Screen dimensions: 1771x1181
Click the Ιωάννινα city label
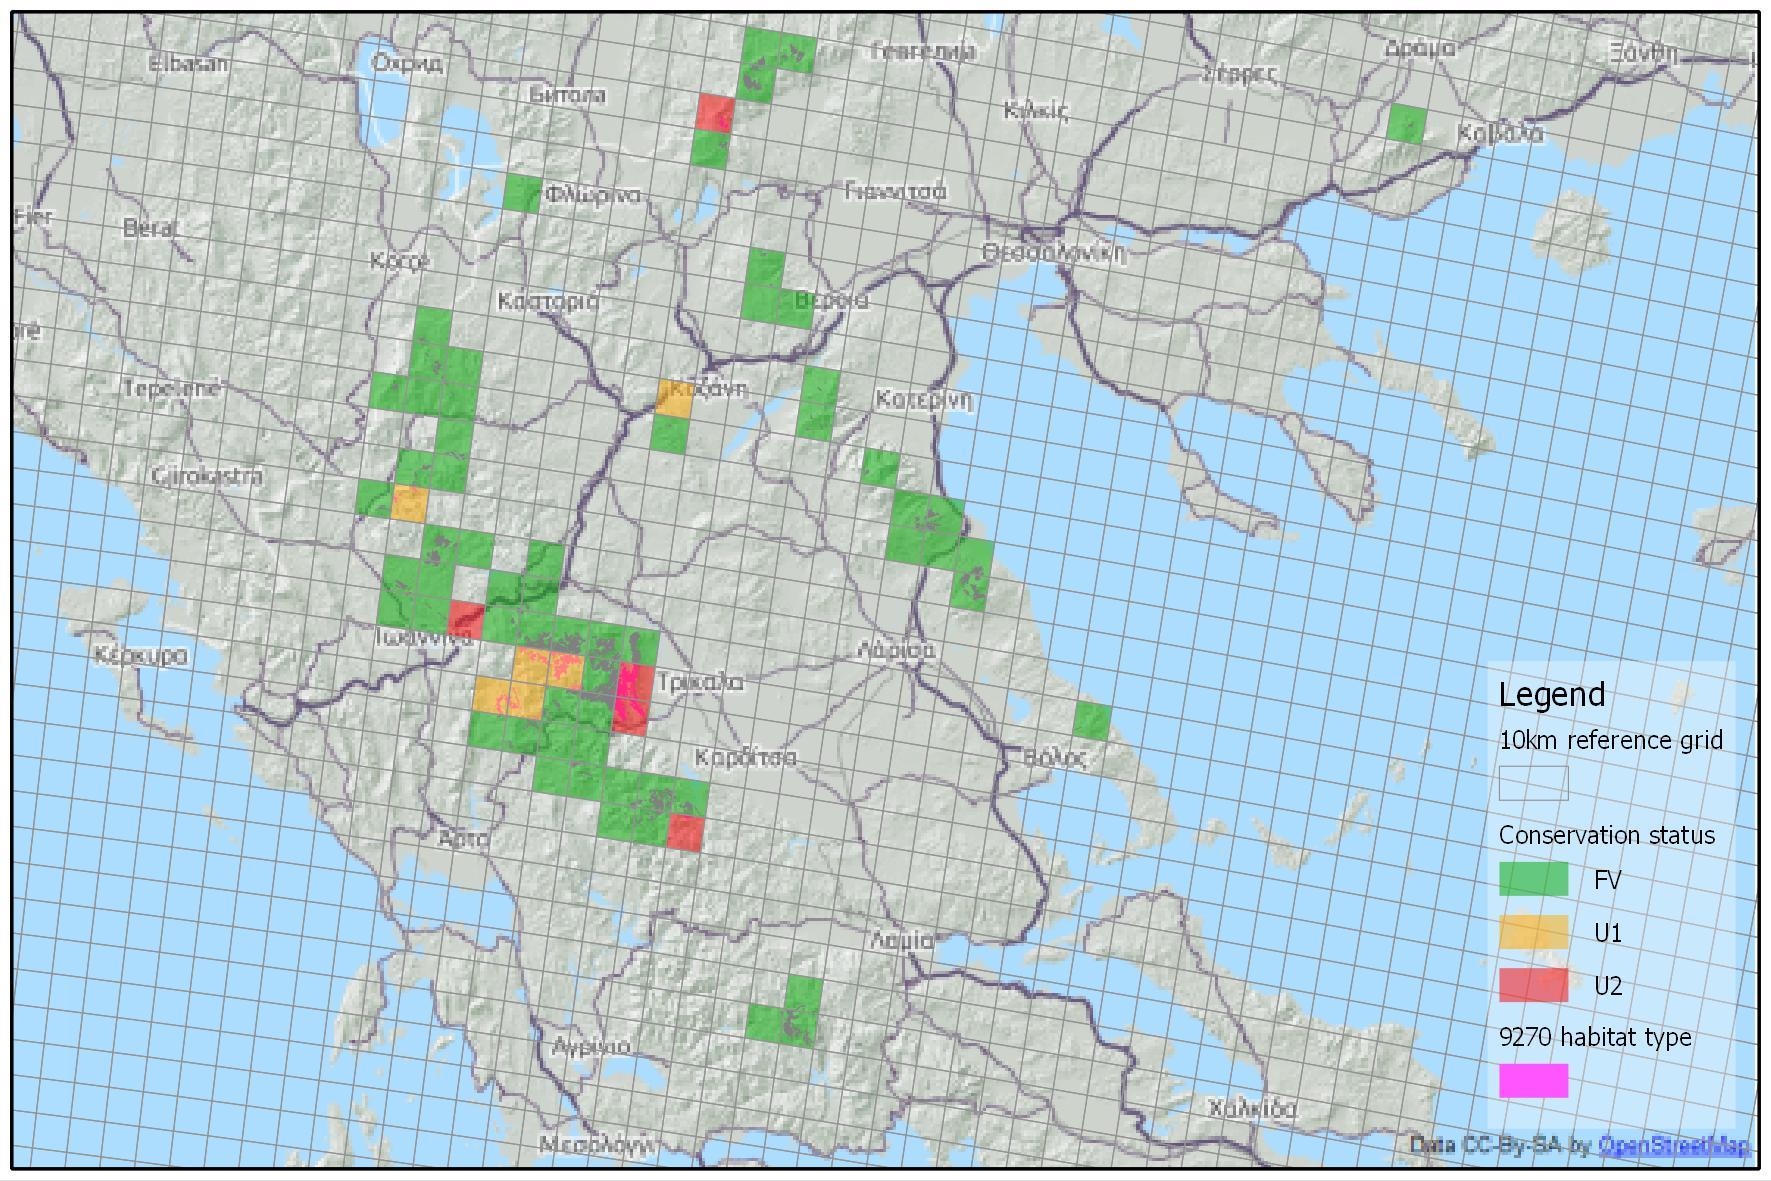pos(424,637)
